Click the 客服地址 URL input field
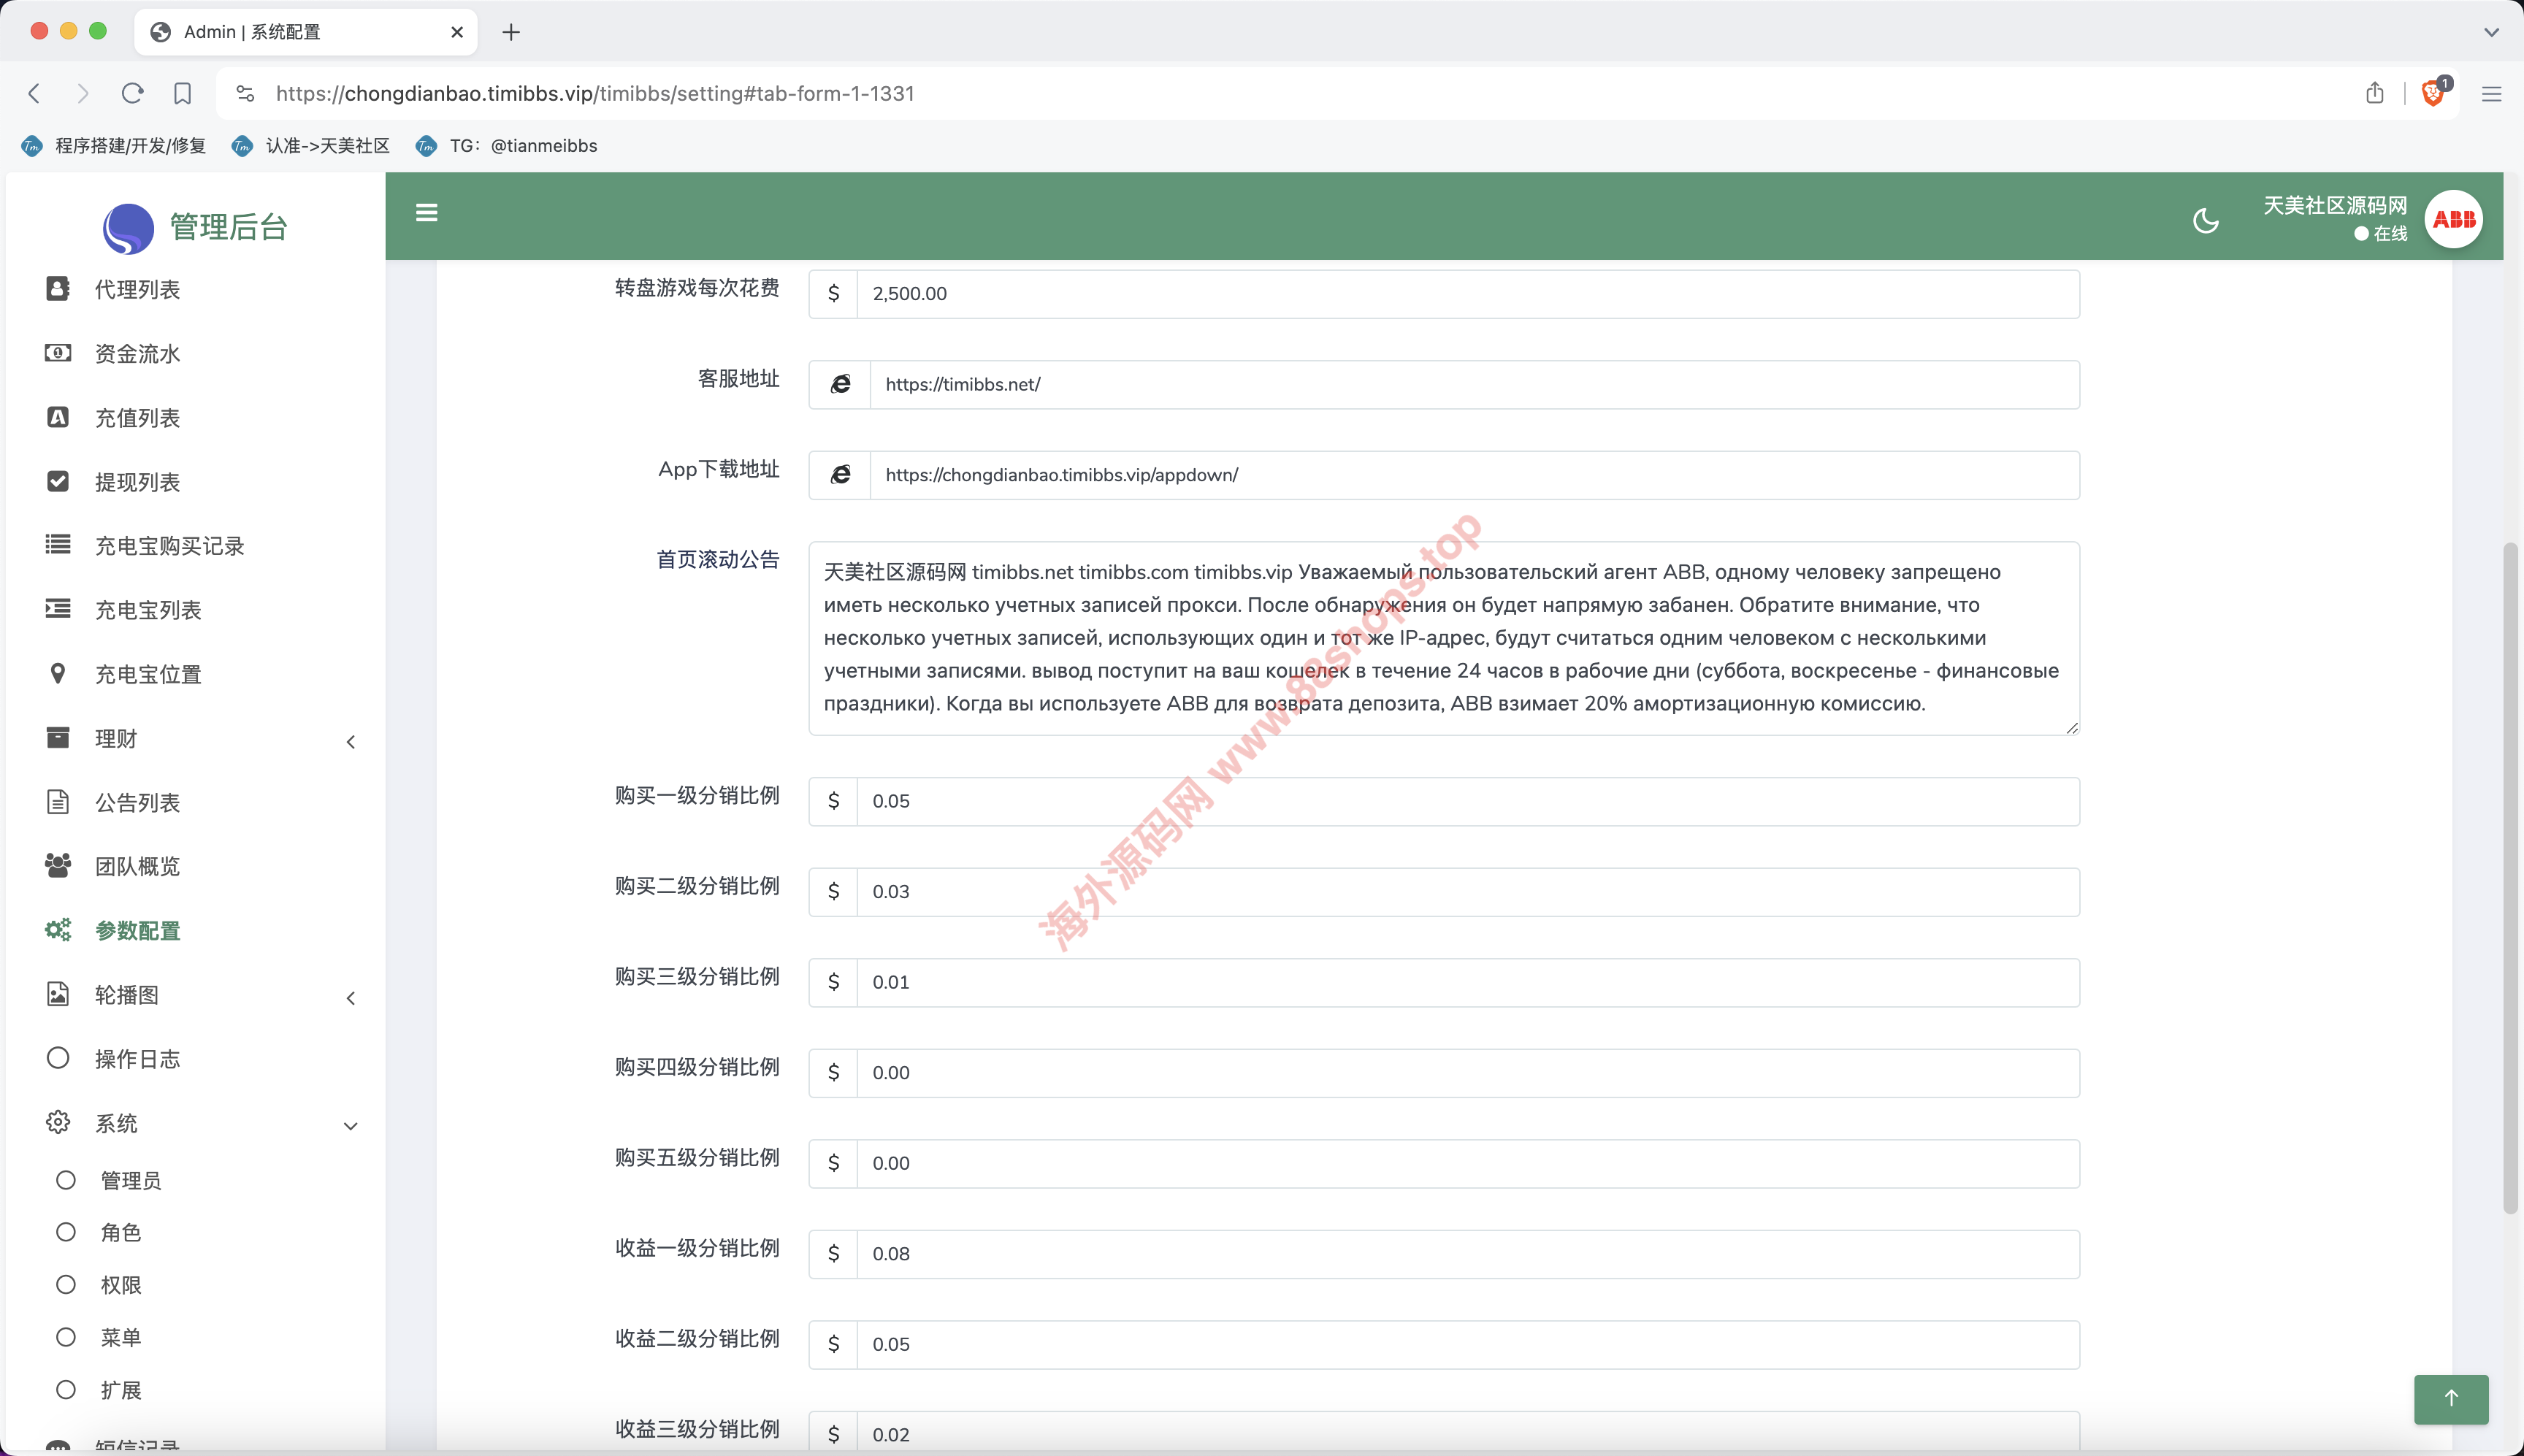The height and width of the screenshot is (1456, 2524). 1473,384
